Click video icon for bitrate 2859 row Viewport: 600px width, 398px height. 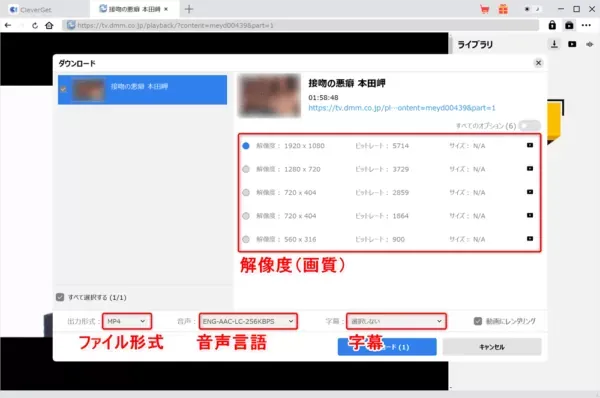pyautogui.click(x=530, y=192)
